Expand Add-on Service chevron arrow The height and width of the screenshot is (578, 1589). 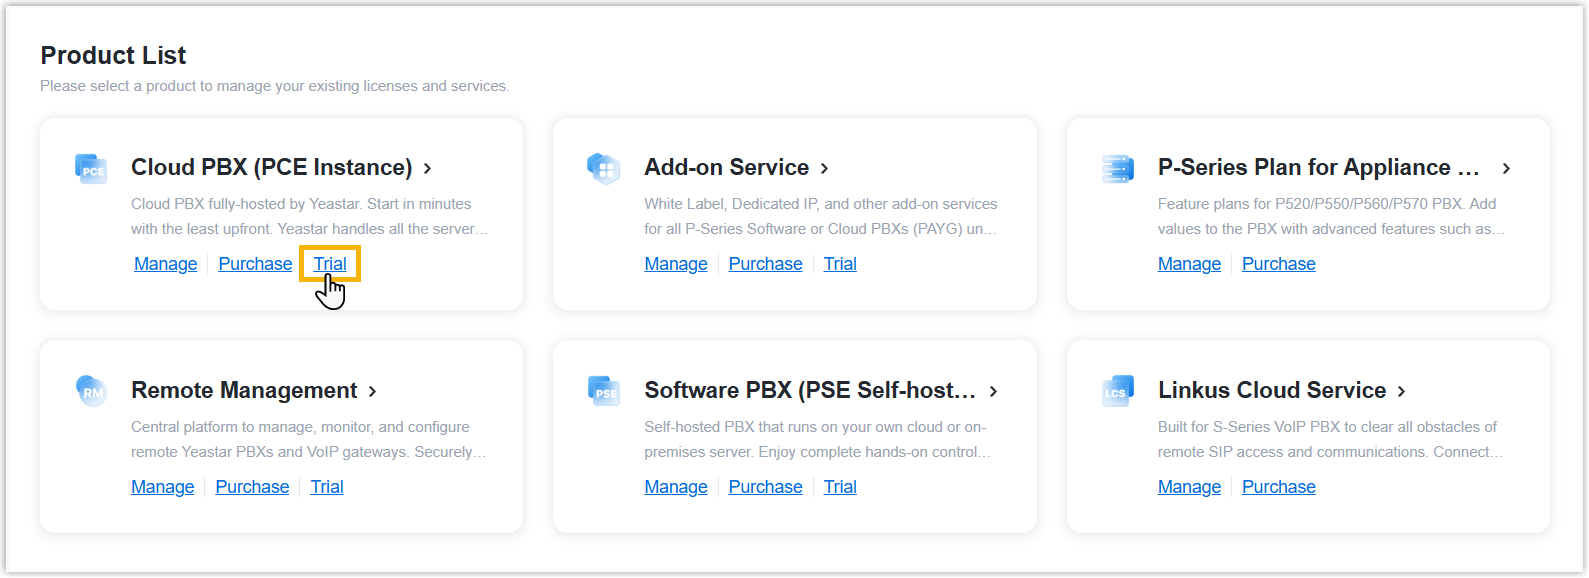tap(825, 168)
